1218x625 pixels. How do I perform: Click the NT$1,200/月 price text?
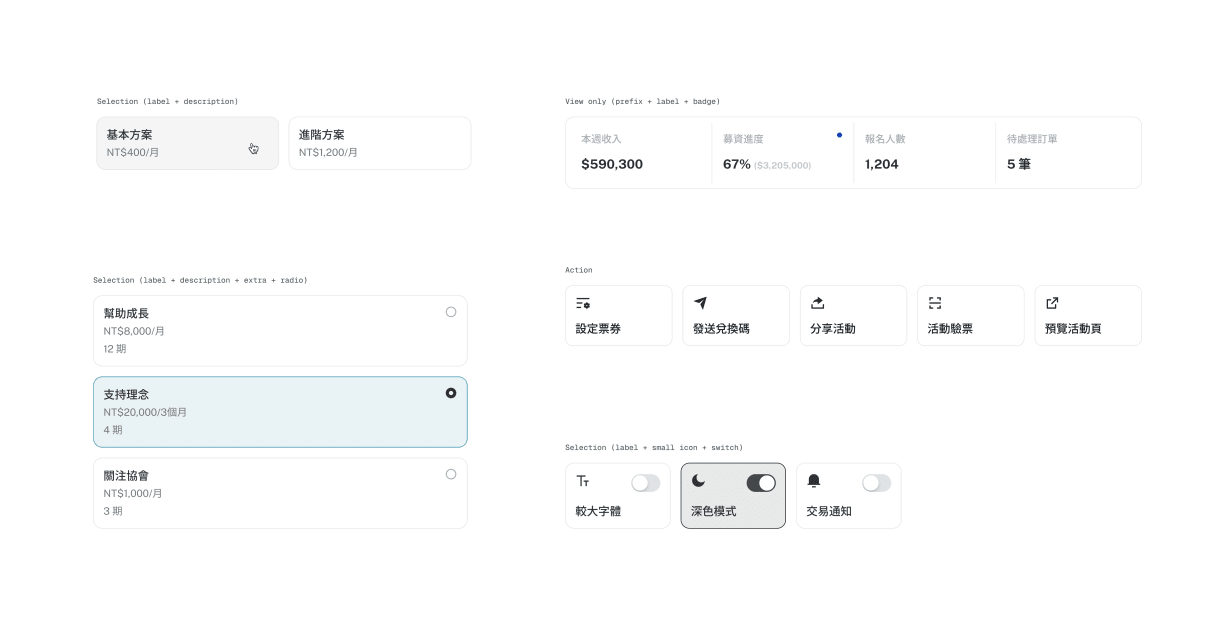coord(328,153)
